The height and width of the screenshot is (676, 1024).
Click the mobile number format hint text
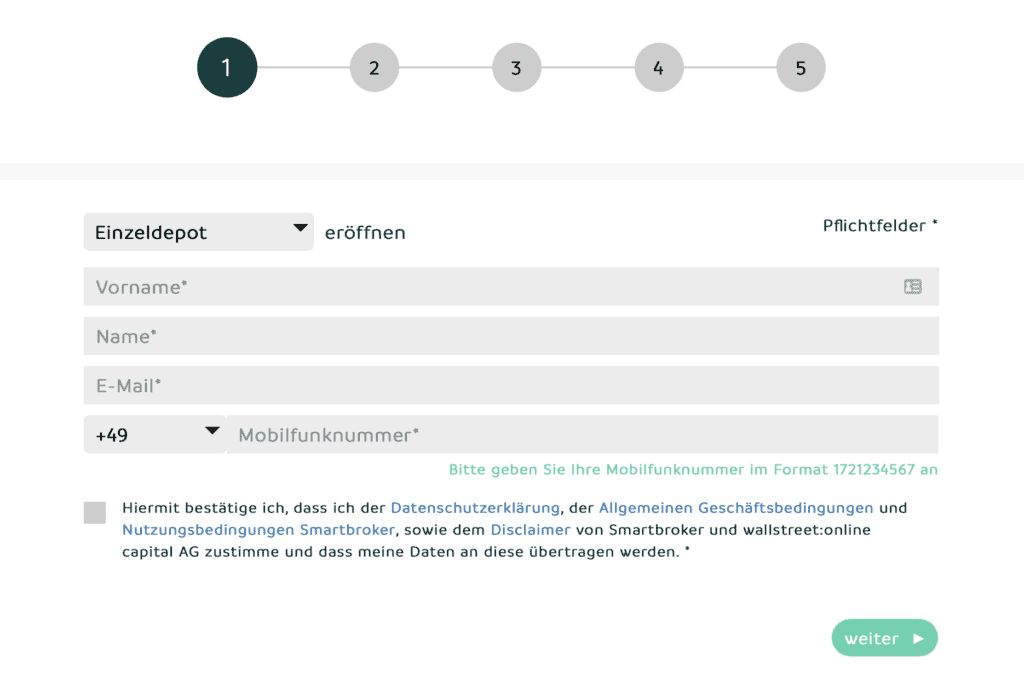pyautogui.click(x=693, y=470)
